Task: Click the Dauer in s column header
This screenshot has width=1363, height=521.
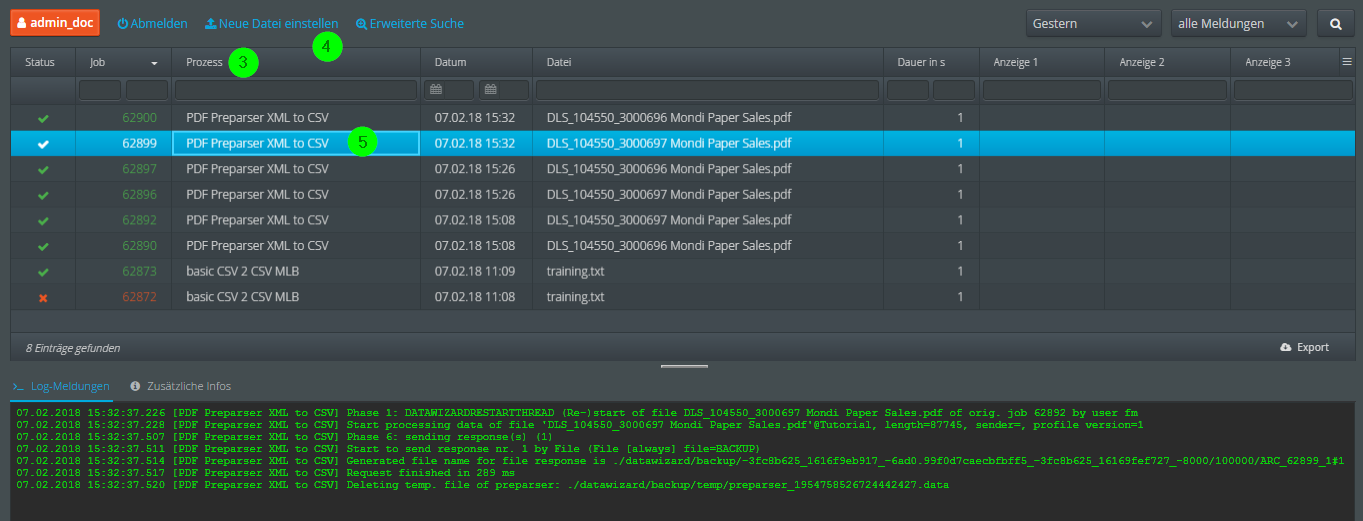Action: [931, 62]
